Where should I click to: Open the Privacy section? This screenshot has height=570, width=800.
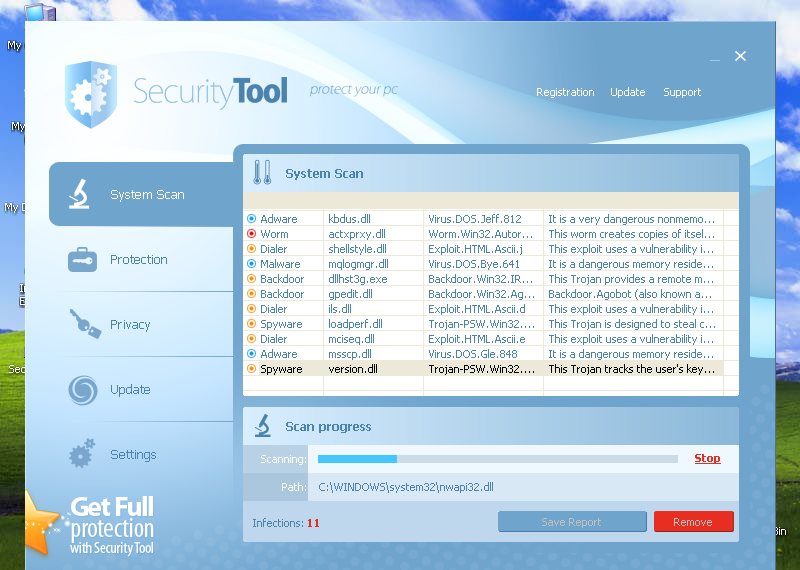pyautogui.click(x=141, y=324)
